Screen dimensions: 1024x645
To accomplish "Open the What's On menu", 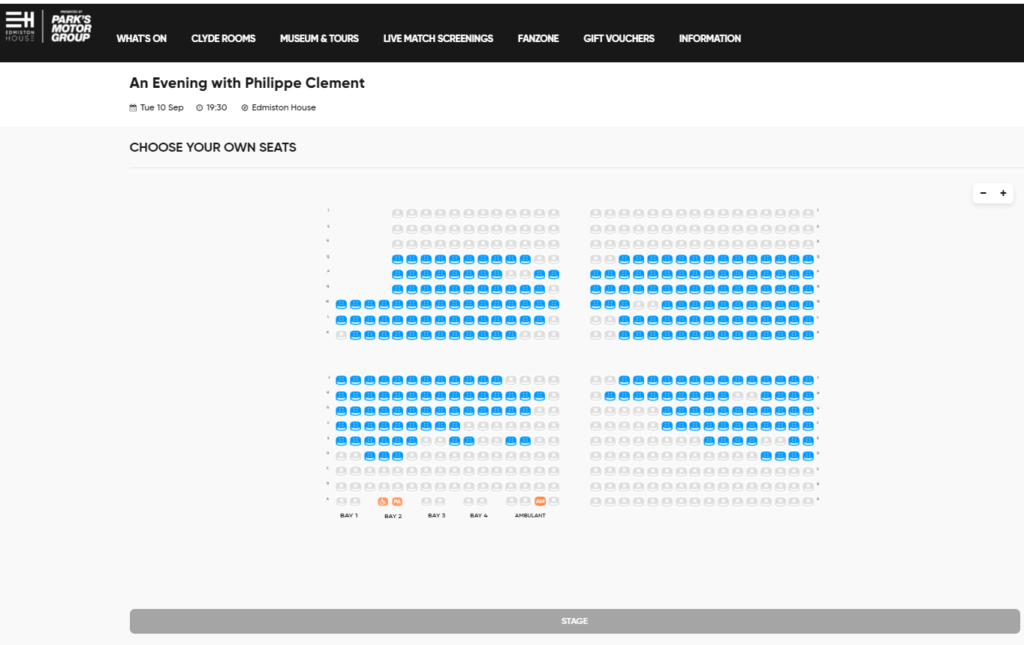I will (141, 39).
